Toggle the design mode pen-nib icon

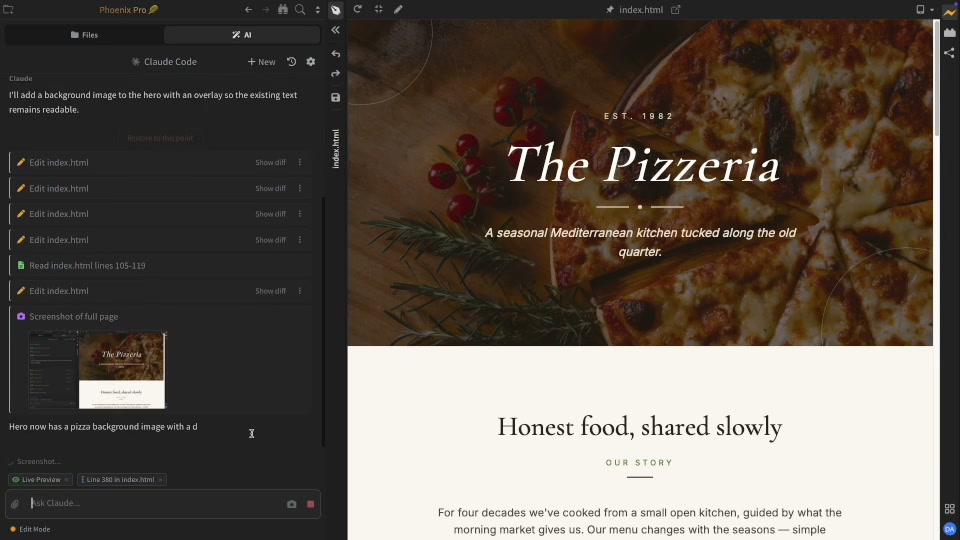336,10
